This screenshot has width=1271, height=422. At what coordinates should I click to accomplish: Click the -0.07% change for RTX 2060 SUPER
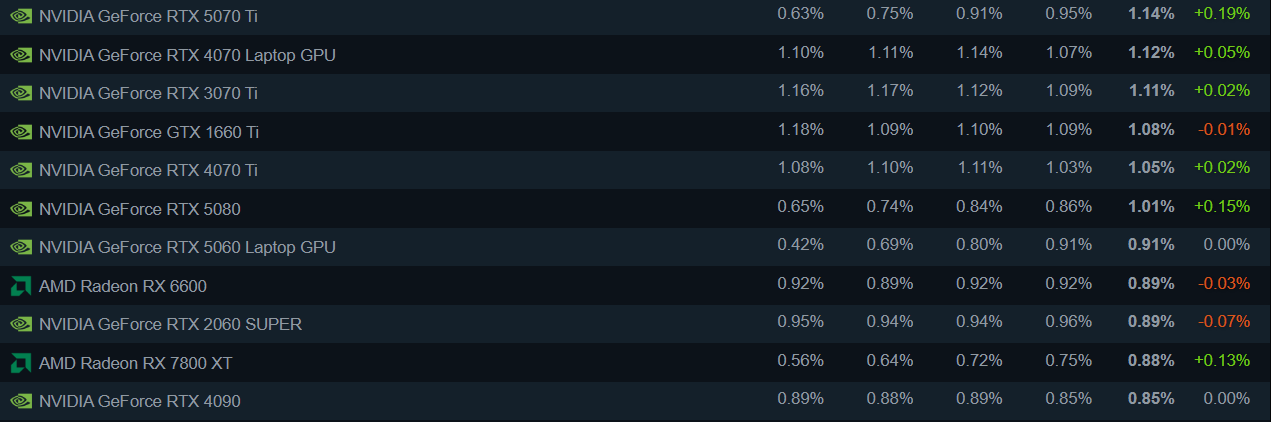(1223, 322)
